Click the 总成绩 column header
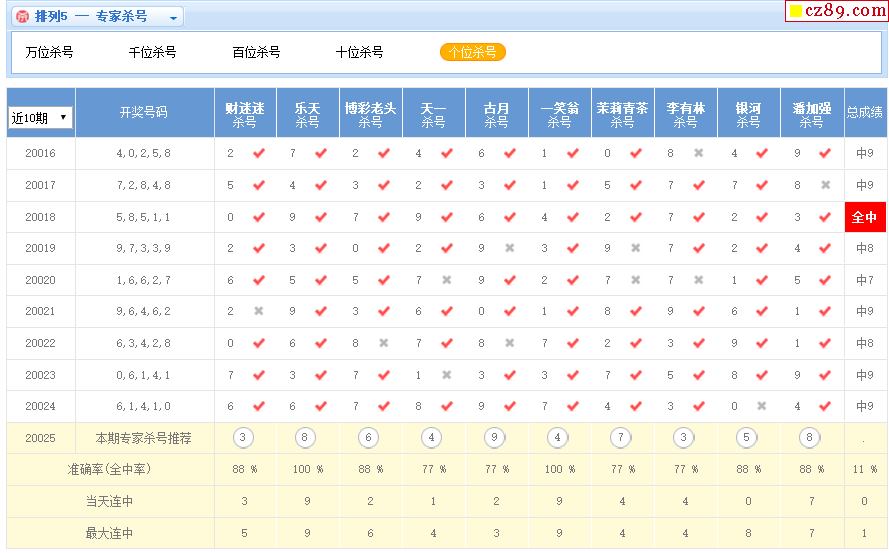889x553 pixels. 864,113
